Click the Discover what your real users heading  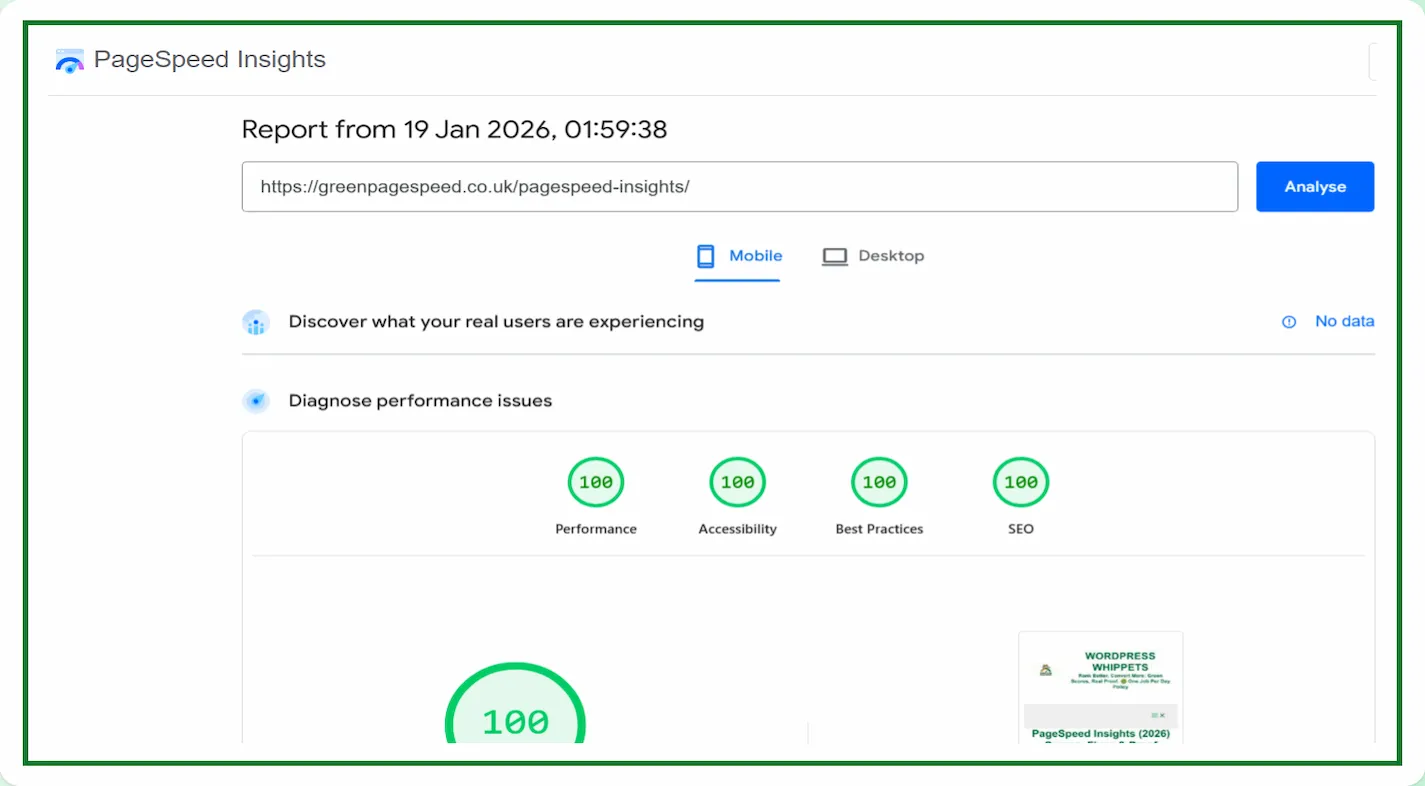[x=496, y=322]
